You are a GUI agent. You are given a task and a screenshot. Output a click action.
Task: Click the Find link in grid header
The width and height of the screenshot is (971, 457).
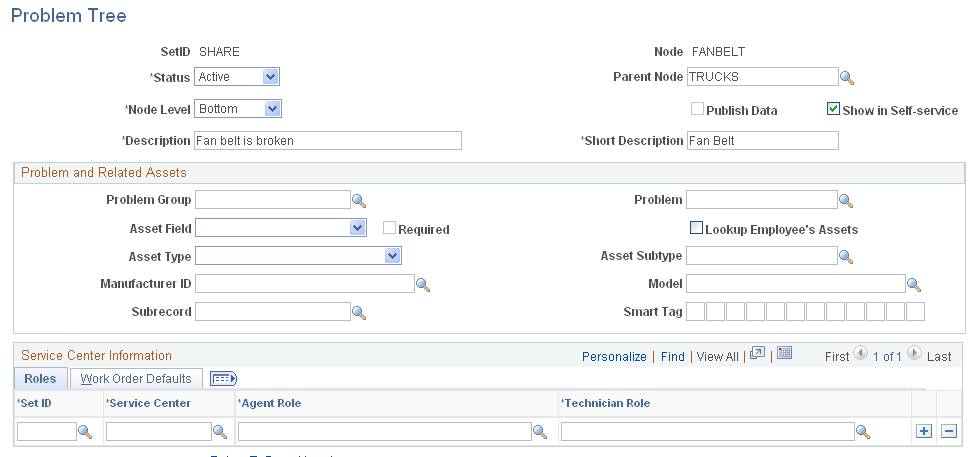pyautogui.click(x=672, y=356)
